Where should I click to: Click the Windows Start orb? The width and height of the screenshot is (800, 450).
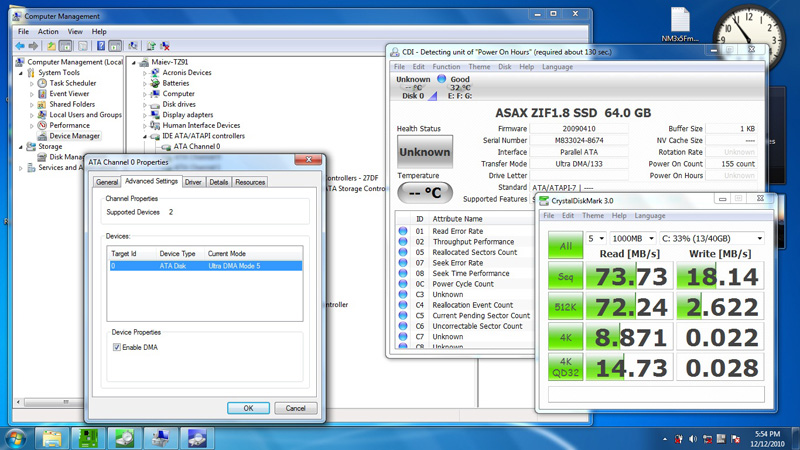[x=15, y=439]
